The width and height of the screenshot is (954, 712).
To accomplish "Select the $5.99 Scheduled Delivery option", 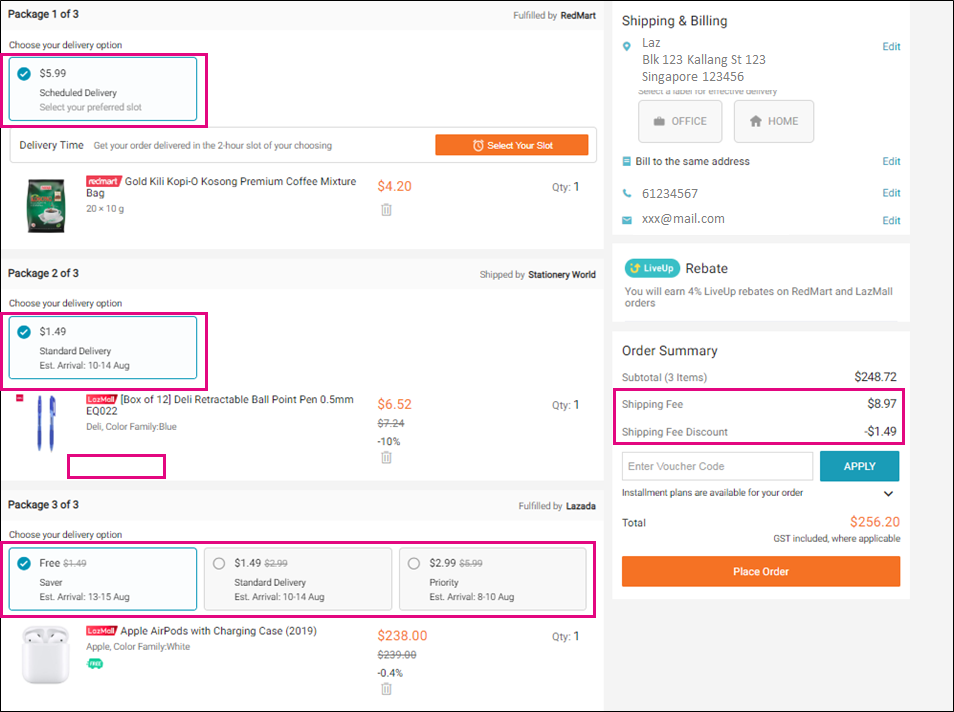I will pos(103,89).
